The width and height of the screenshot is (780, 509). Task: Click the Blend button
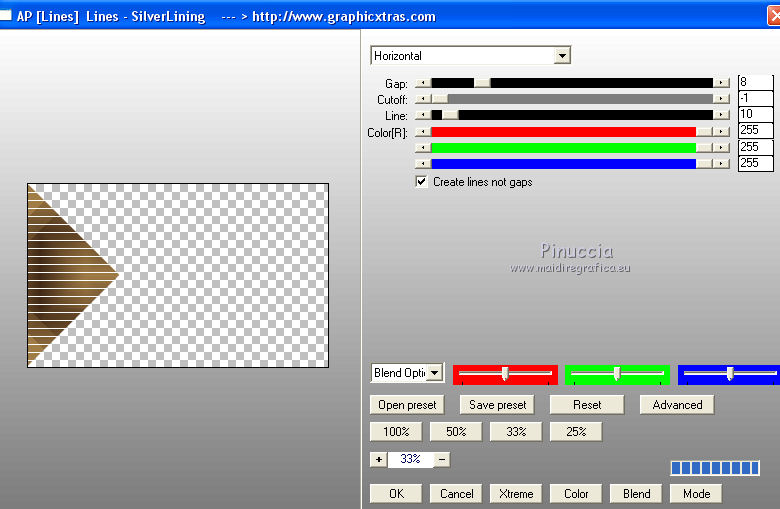click(636, 494)
